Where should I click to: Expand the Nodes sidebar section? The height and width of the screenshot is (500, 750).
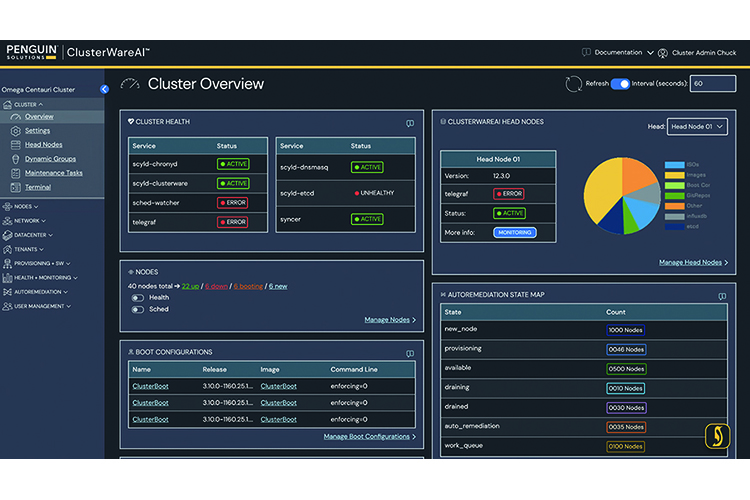point(21,207)
